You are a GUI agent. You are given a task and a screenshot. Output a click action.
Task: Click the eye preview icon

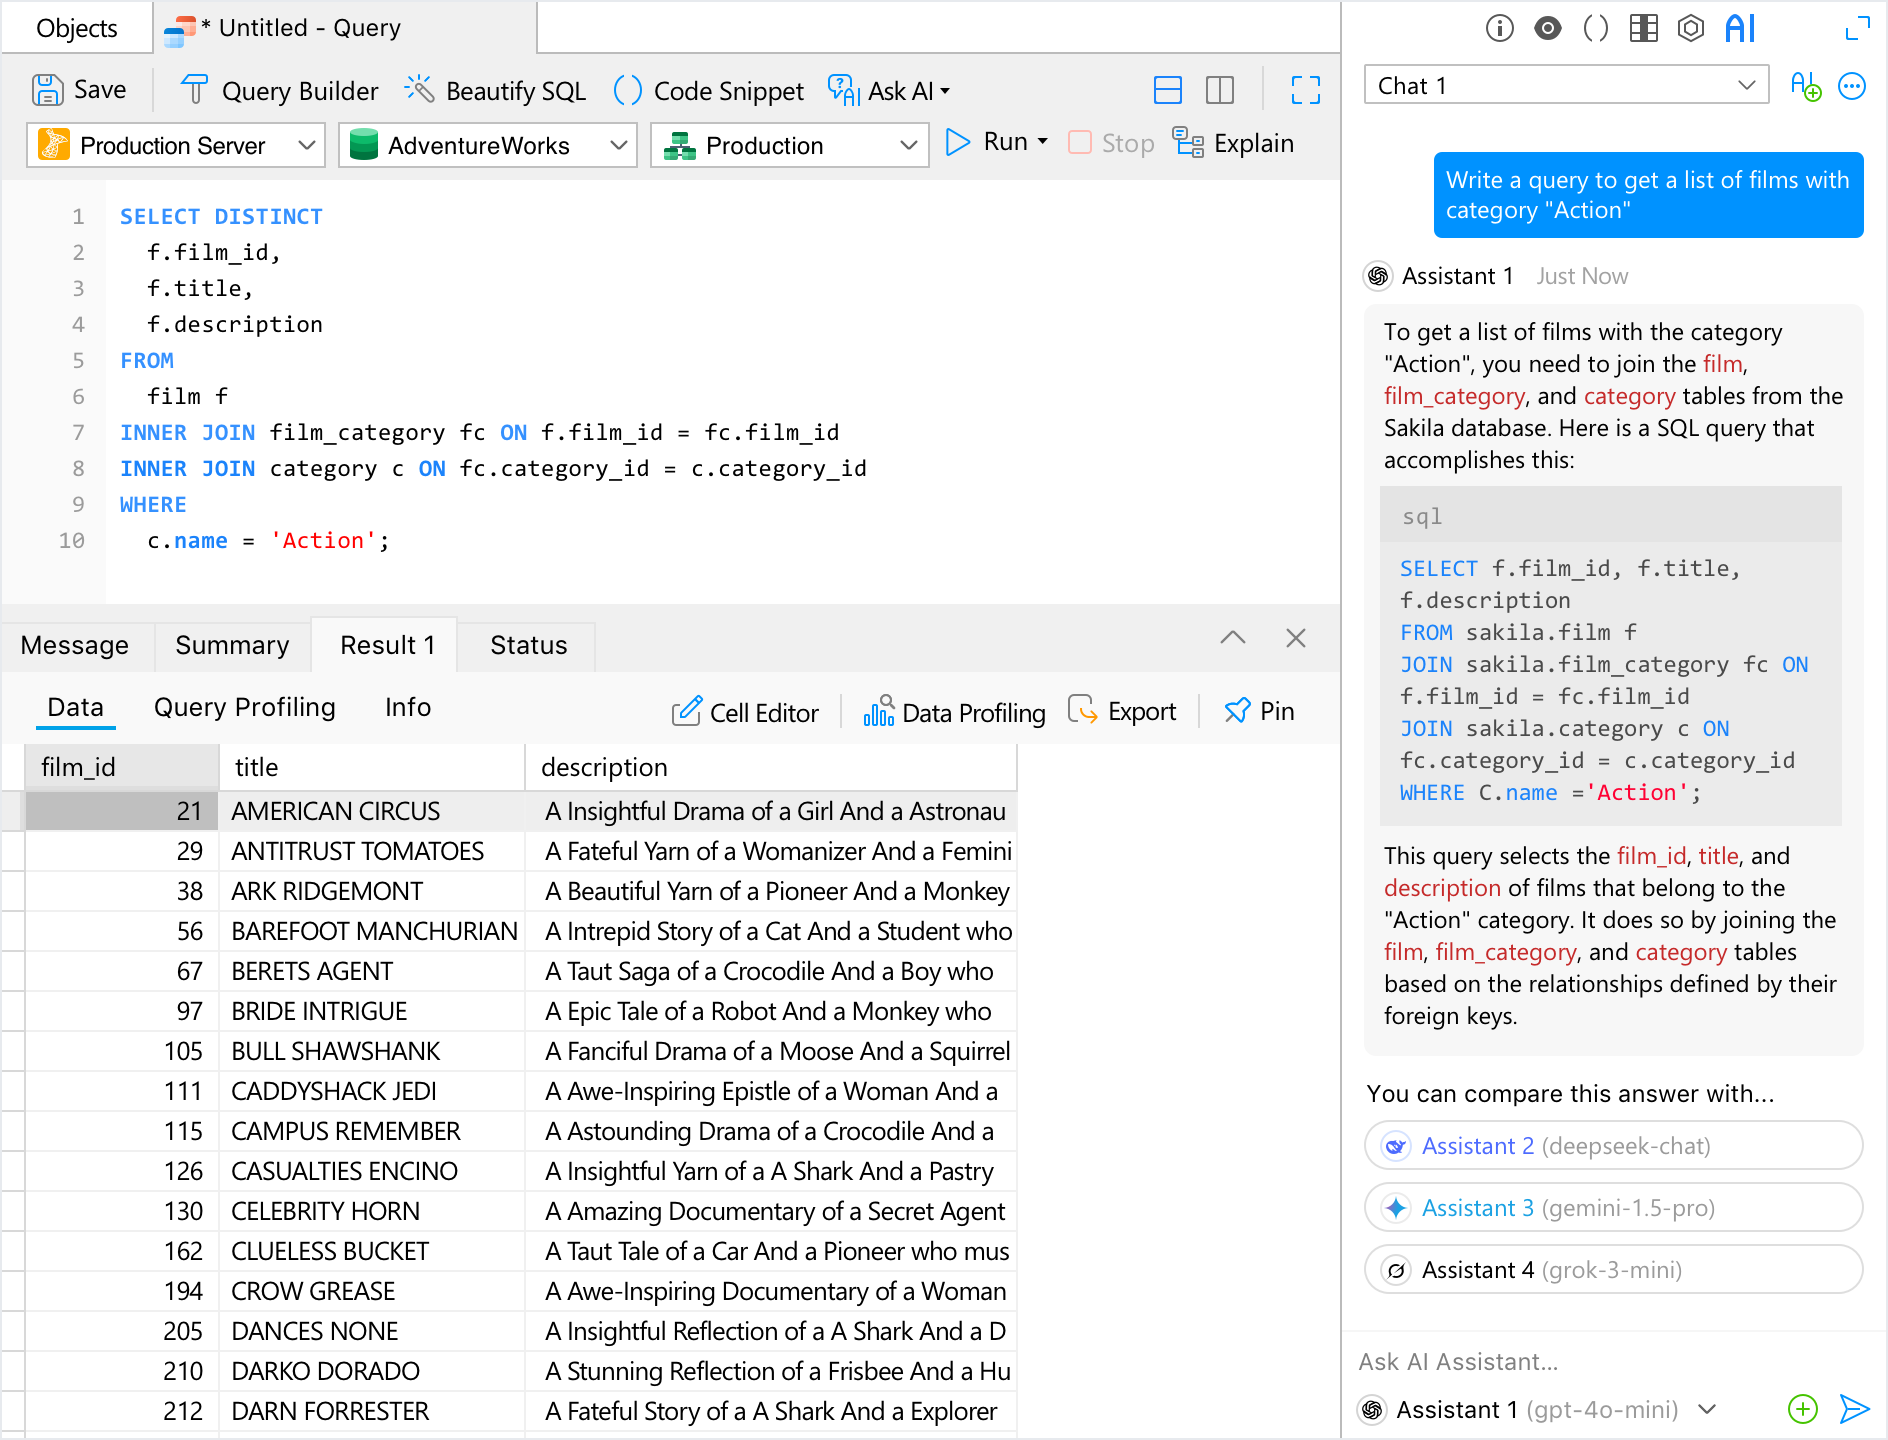coord(1548,28)
